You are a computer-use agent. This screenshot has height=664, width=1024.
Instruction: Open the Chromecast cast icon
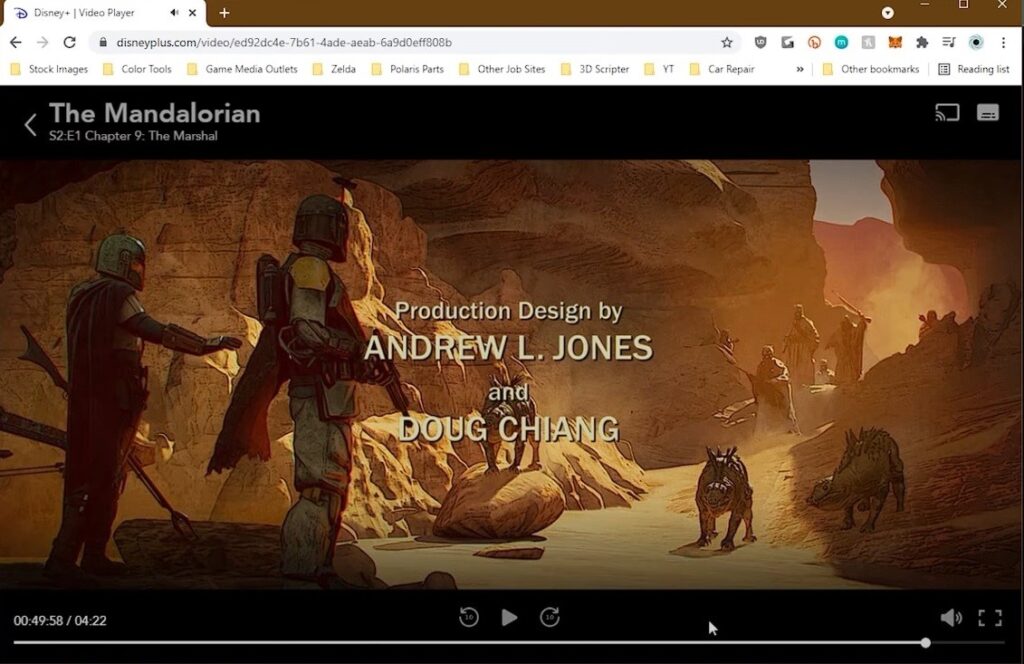pos(947,112)
